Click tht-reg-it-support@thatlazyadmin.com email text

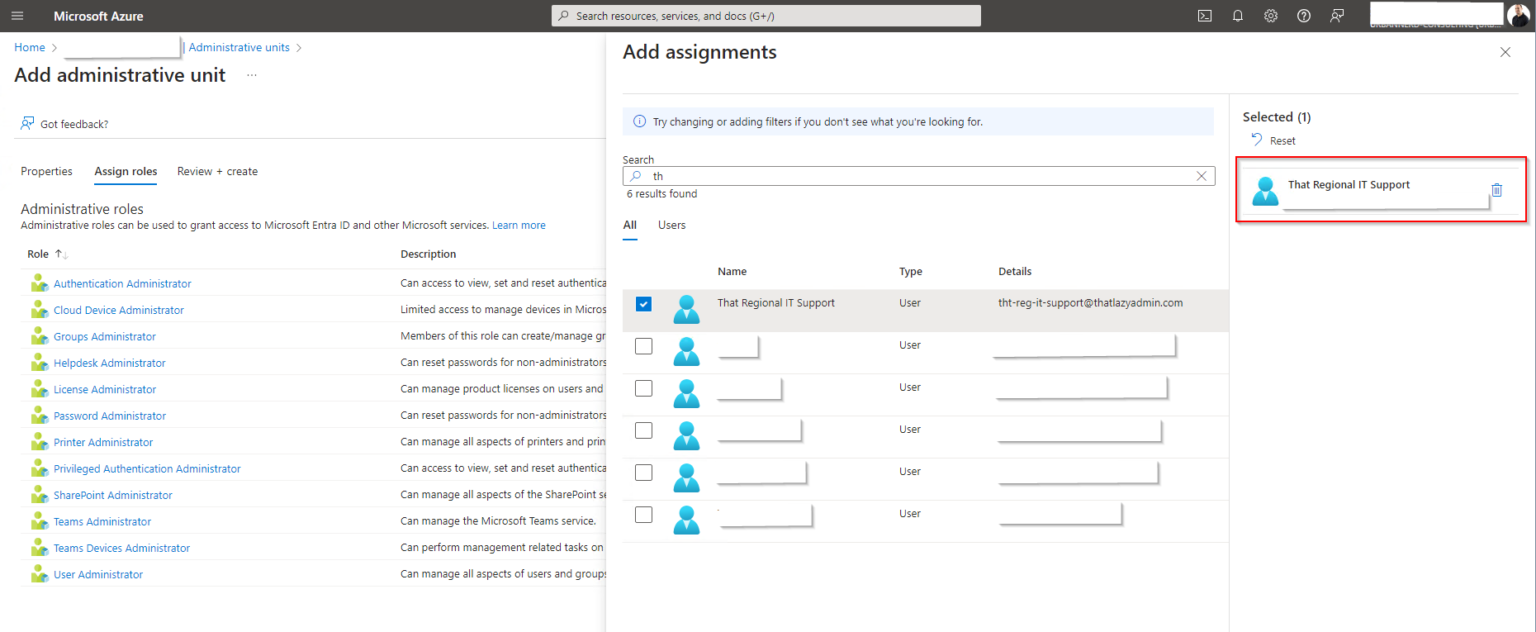1091,302
